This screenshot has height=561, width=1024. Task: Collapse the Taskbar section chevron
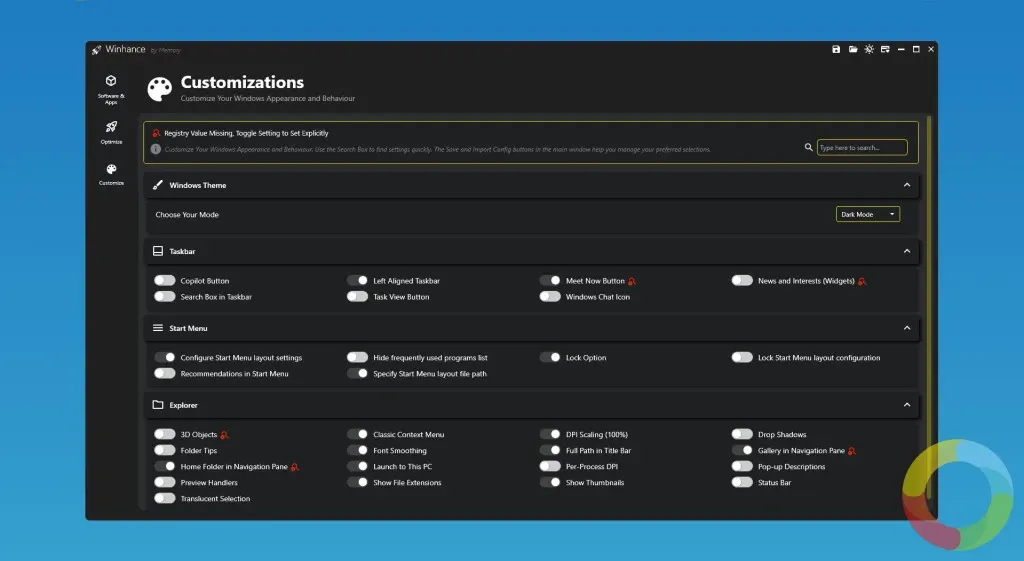(x=906, y=251)
